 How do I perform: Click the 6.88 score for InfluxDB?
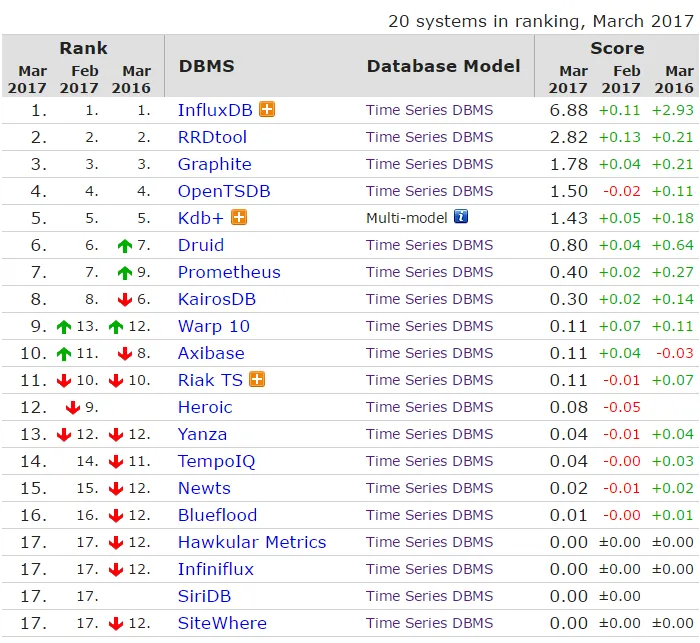tap(568, 110)
